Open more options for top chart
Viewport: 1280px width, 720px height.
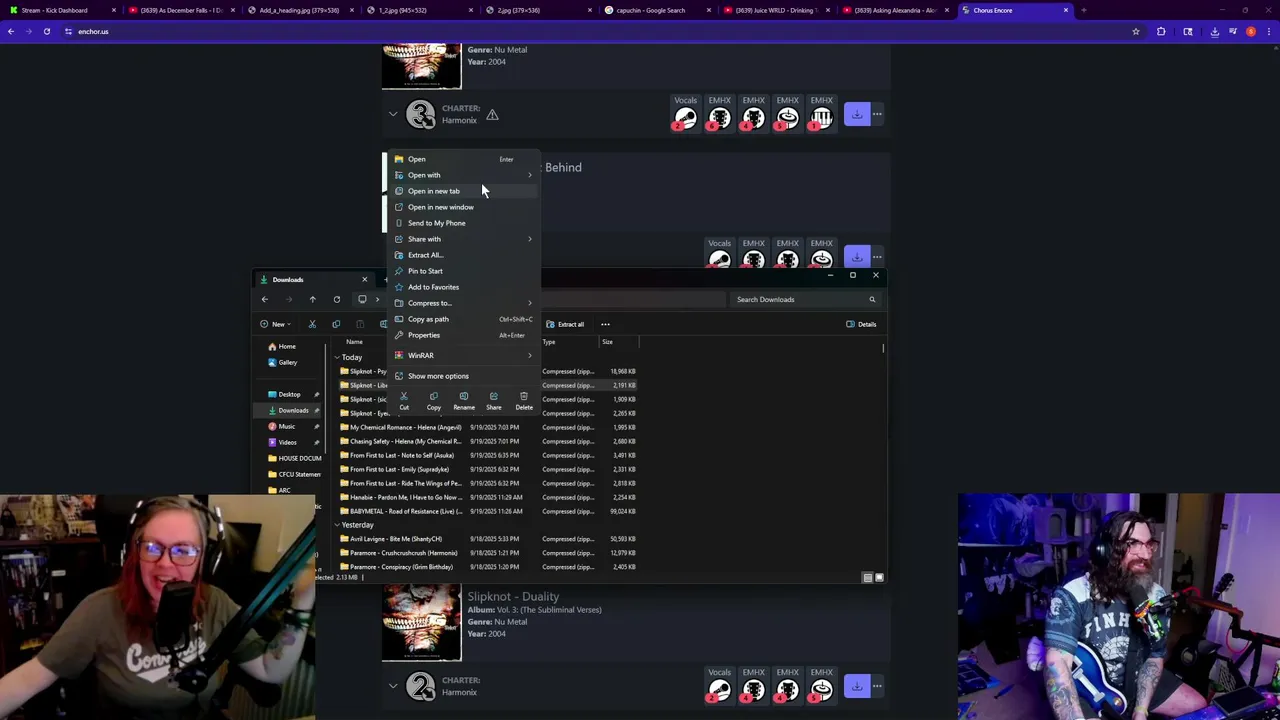(x=877, y=114)
